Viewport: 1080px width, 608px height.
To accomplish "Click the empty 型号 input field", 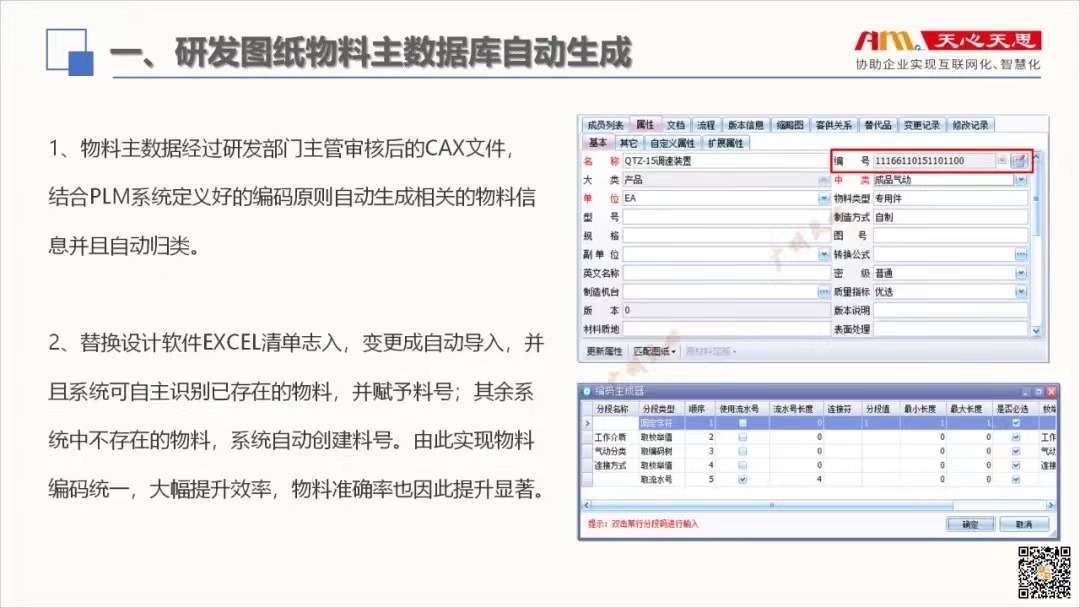I will point(726,217).
